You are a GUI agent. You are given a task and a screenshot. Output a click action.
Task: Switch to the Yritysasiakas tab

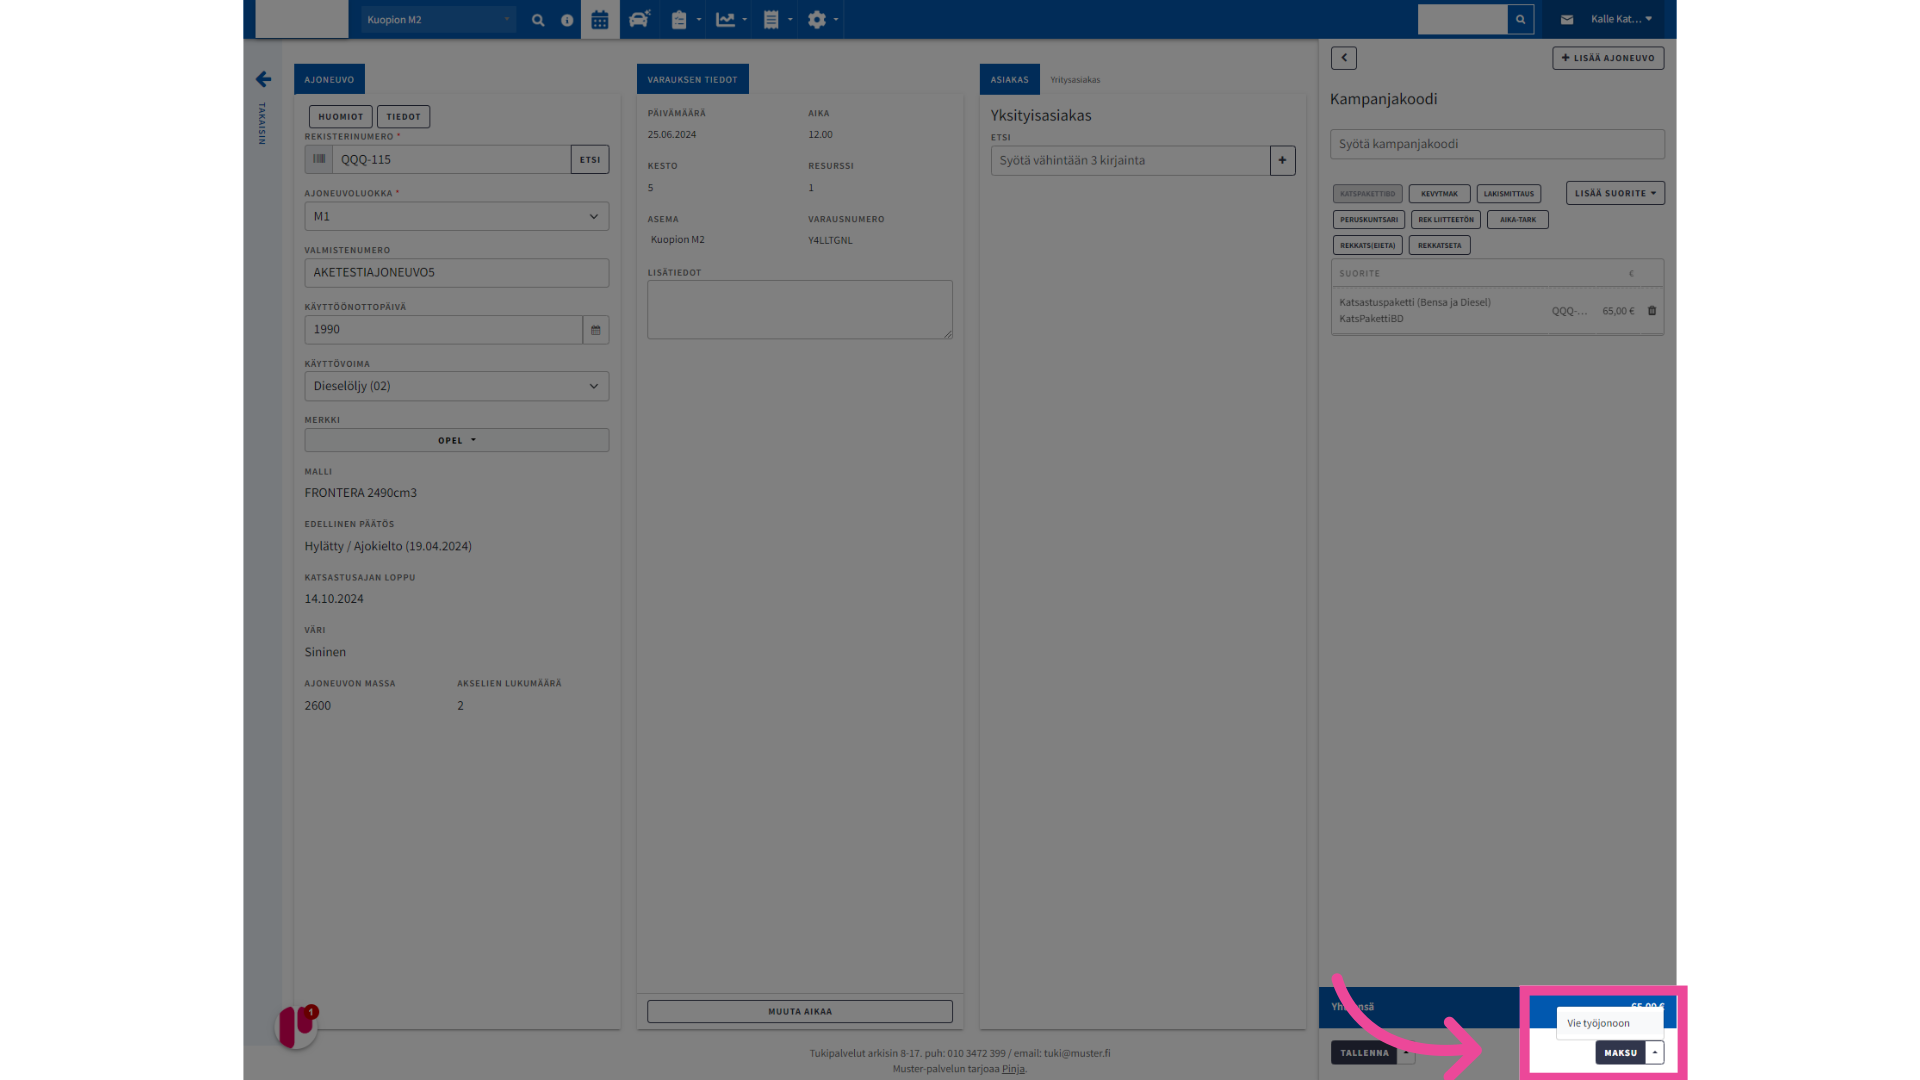[1075, 80]
